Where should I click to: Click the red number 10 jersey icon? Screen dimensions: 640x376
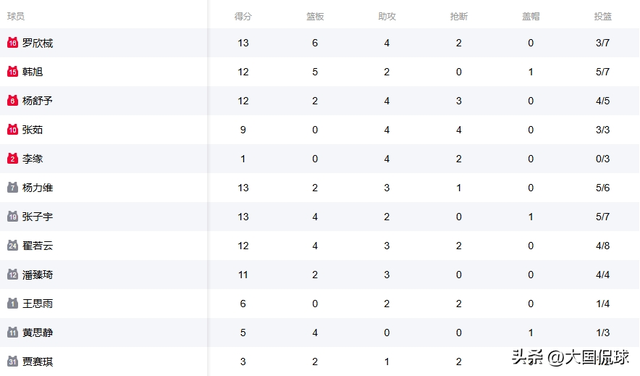pyautogui.click(x=13, y=129)
